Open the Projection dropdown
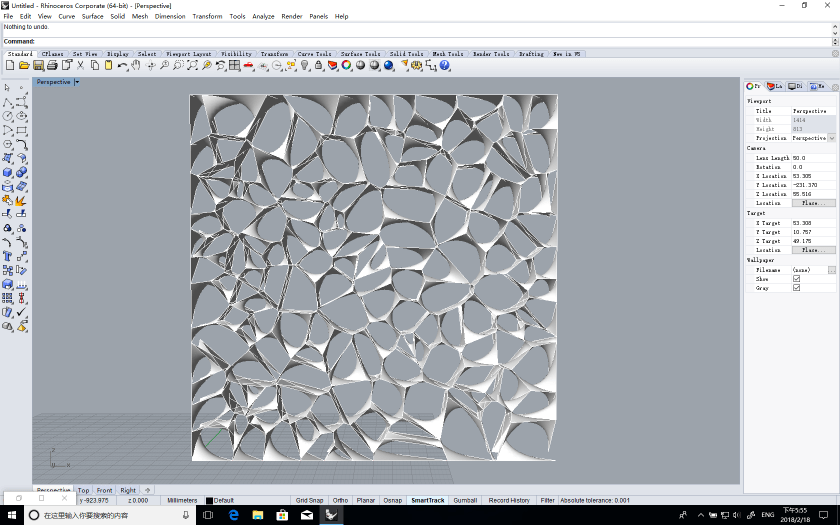Viewport: 840px width, 525px height. pyautogui.click(x=831, y=138)
